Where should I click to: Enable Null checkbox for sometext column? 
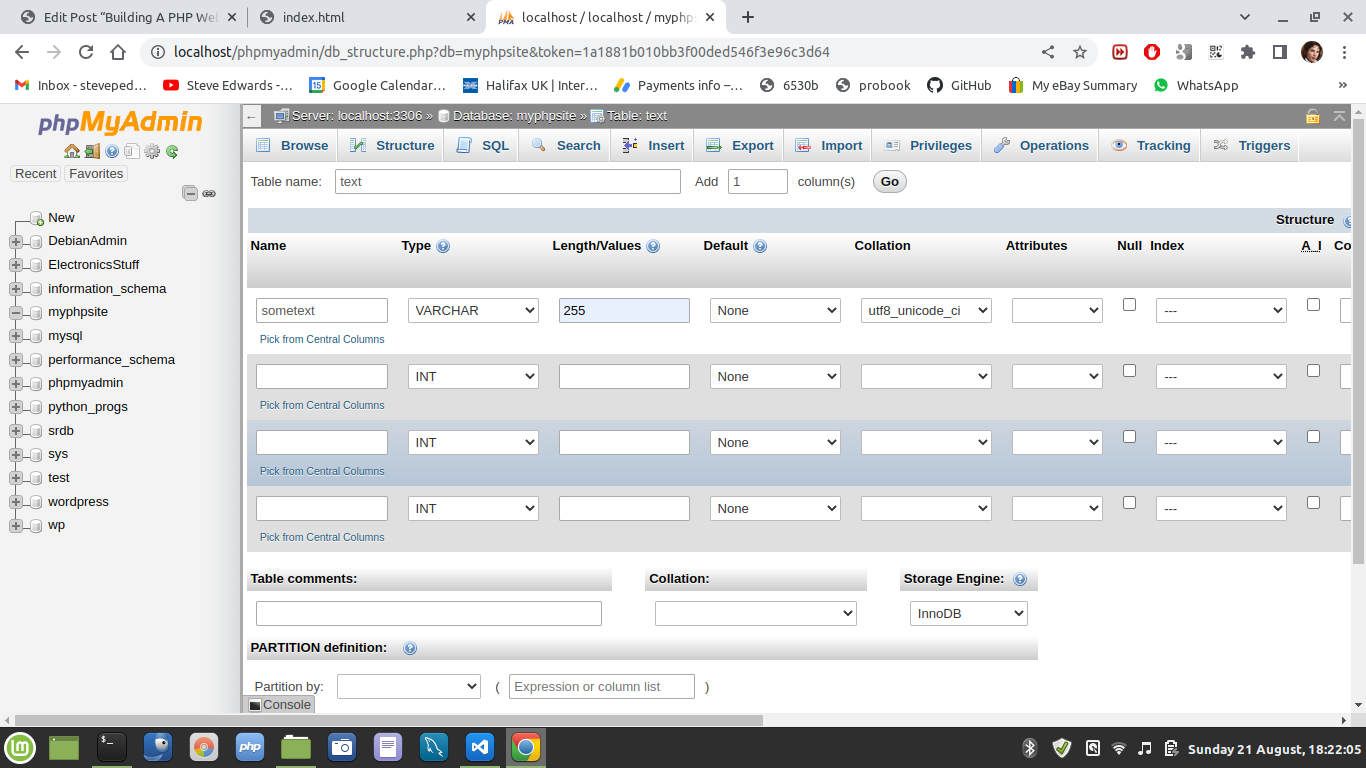(1129, 305)
